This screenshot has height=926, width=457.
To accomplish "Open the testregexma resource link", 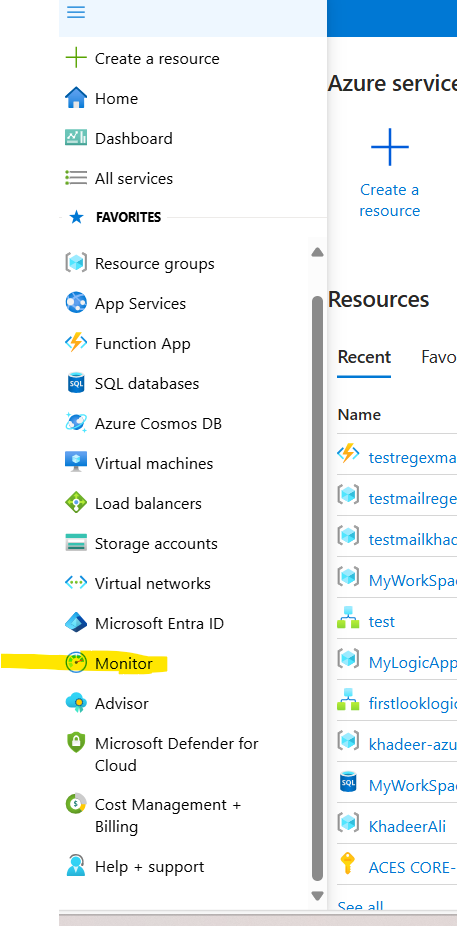I will coord(412,457).
